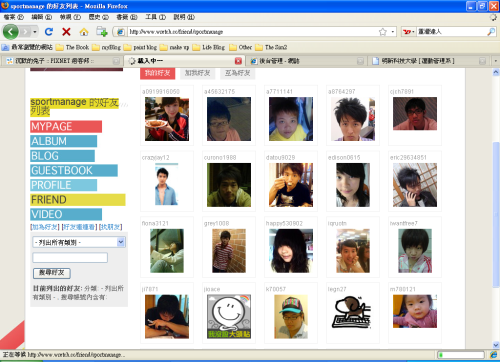Open the Bookmarks menu in the menu bar

click(x=127, y=17)
